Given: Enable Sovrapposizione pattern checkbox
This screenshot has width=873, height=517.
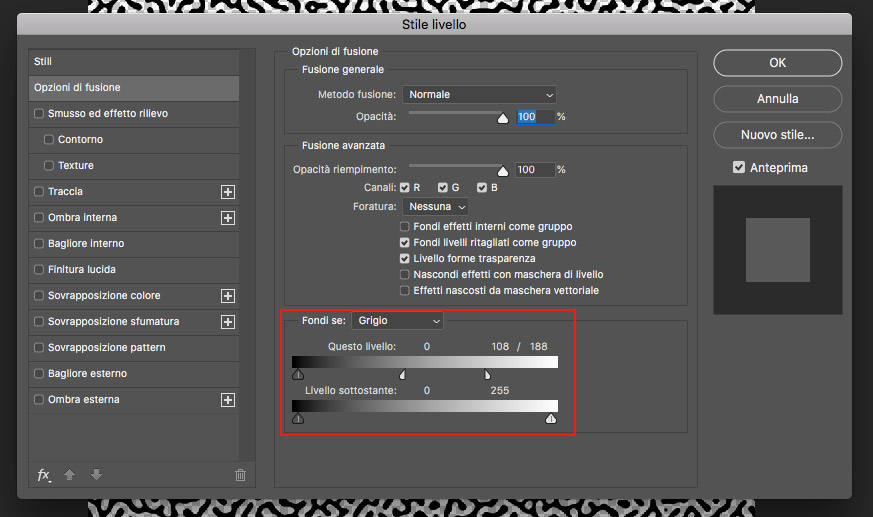Looking at the screenshot, I should [x=39, y=348].
